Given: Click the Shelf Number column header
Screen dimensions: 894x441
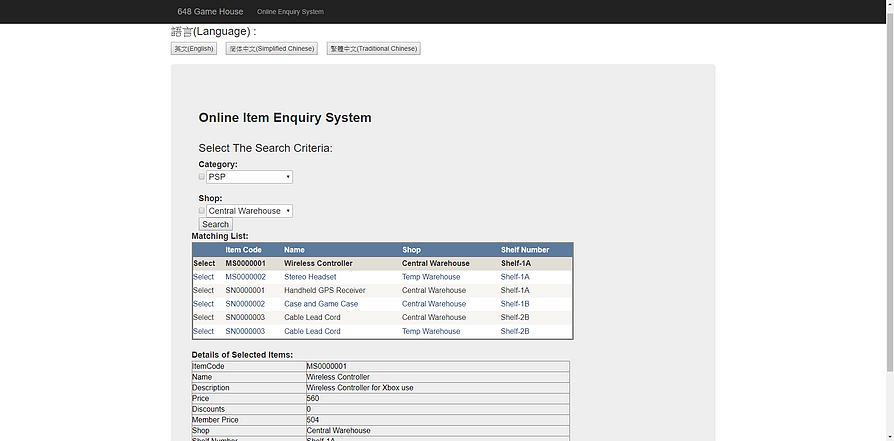Looking at the screenshot, I should point(525,250).
